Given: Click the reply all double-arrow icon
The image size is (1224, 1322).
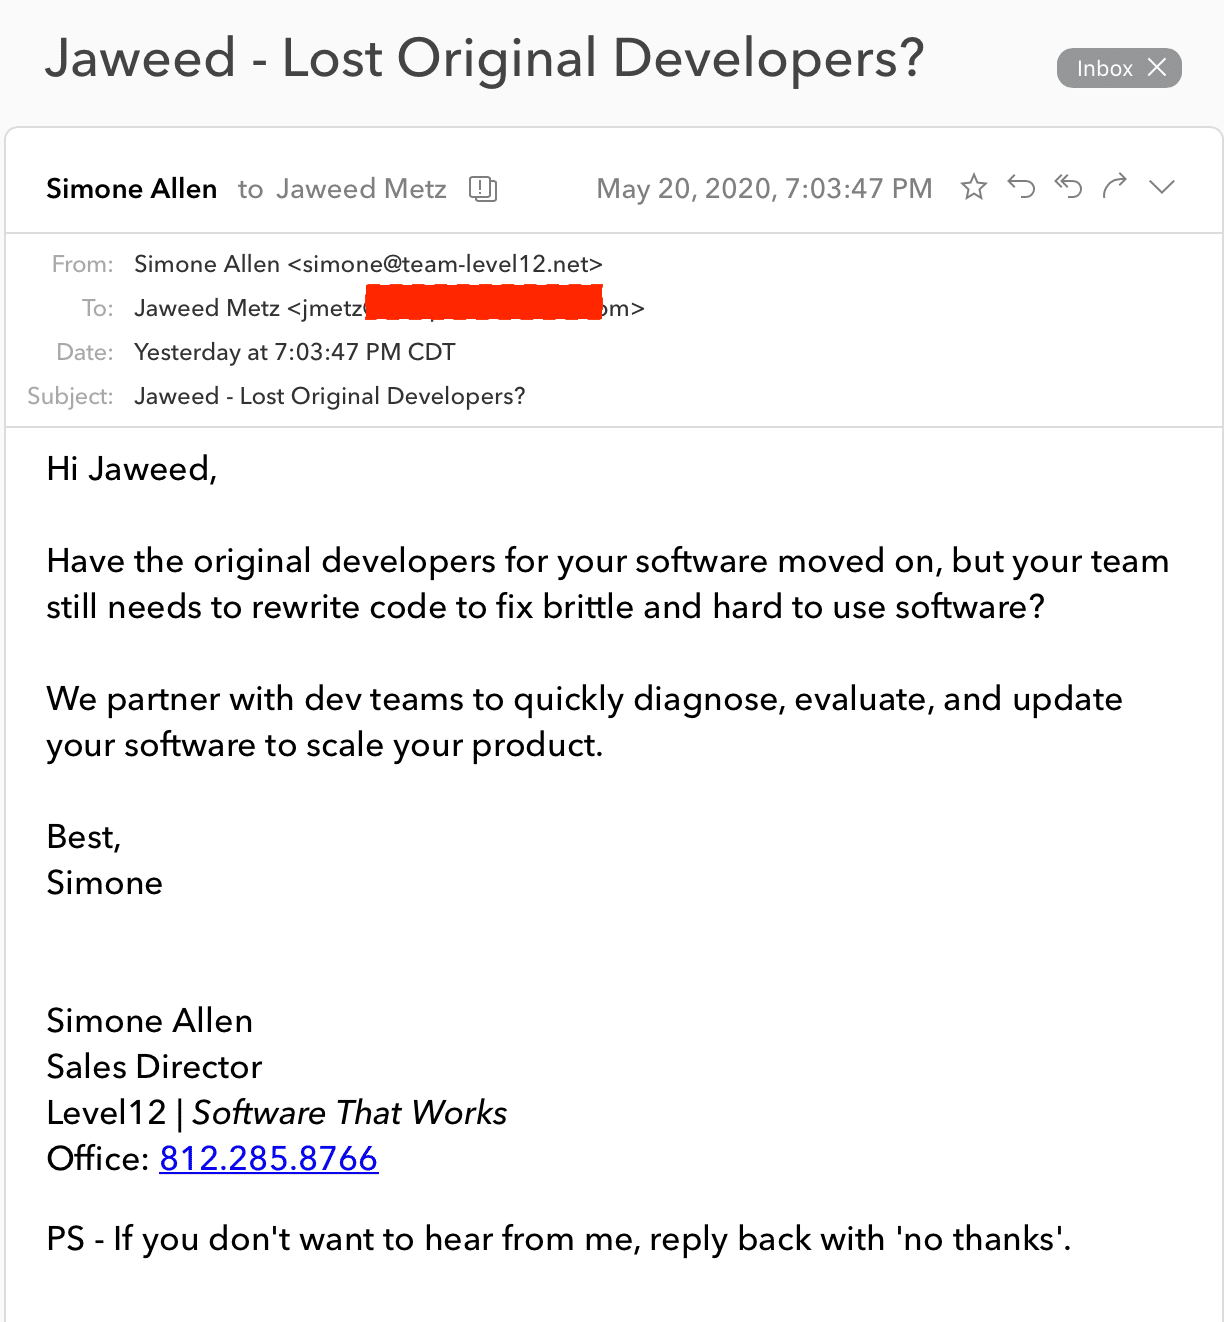Looking at the screenshot, I should [x=1068, y=187].
